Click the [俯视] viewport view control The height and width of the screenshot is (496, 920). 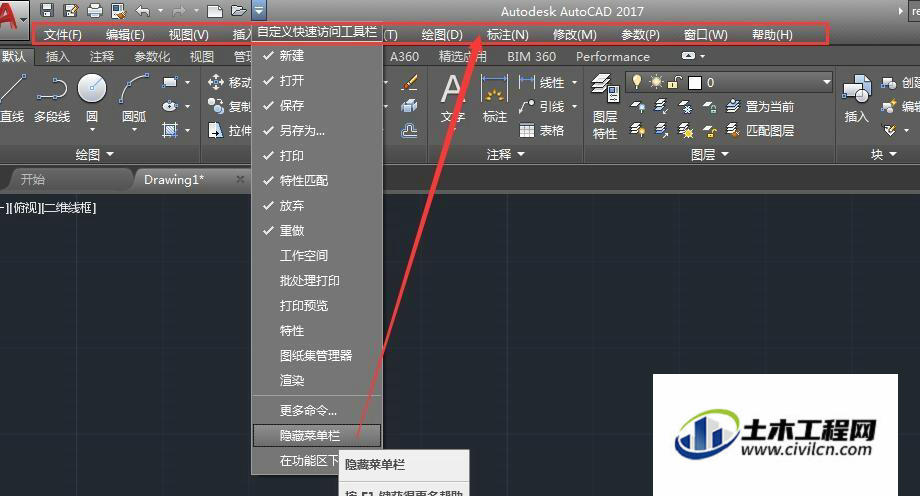(25, 208)
